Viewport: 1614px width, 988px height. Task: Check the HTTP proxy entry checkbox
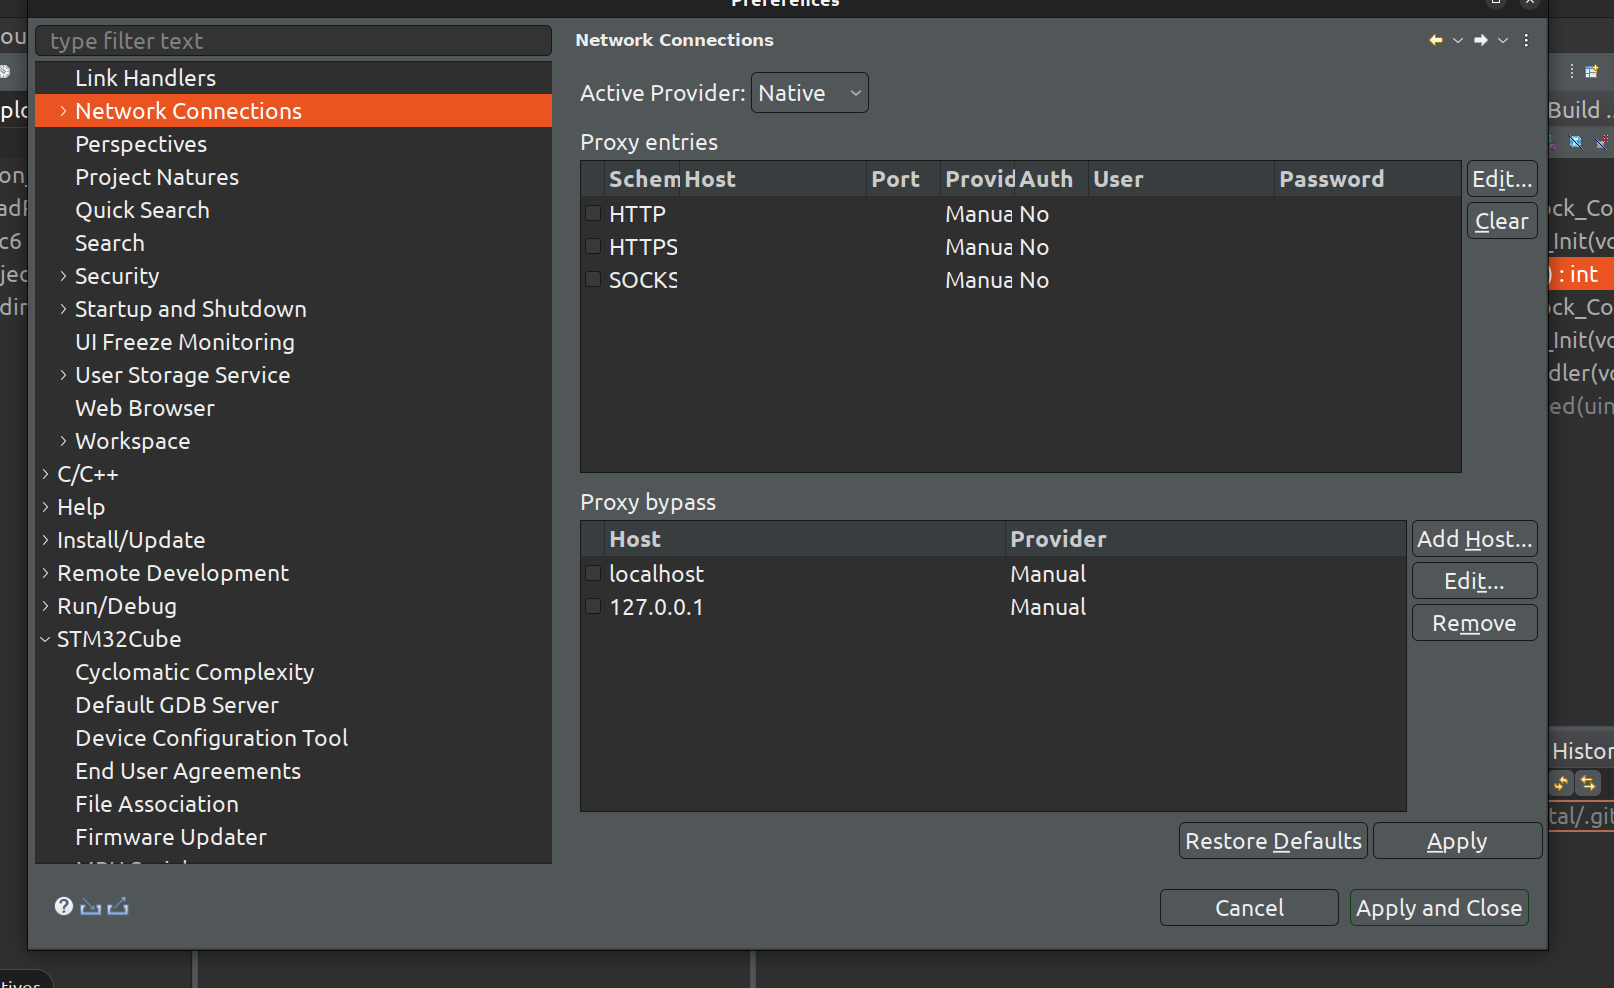coord(591,213)
